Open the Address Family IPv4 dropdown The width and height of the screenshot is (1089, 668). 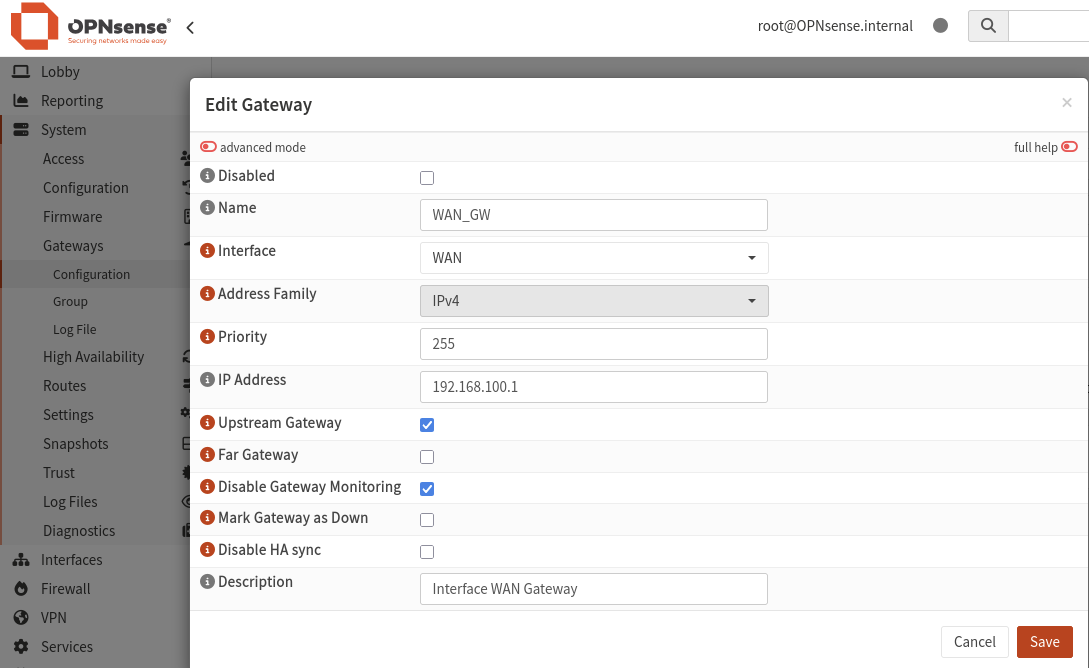tap(594, 301)
